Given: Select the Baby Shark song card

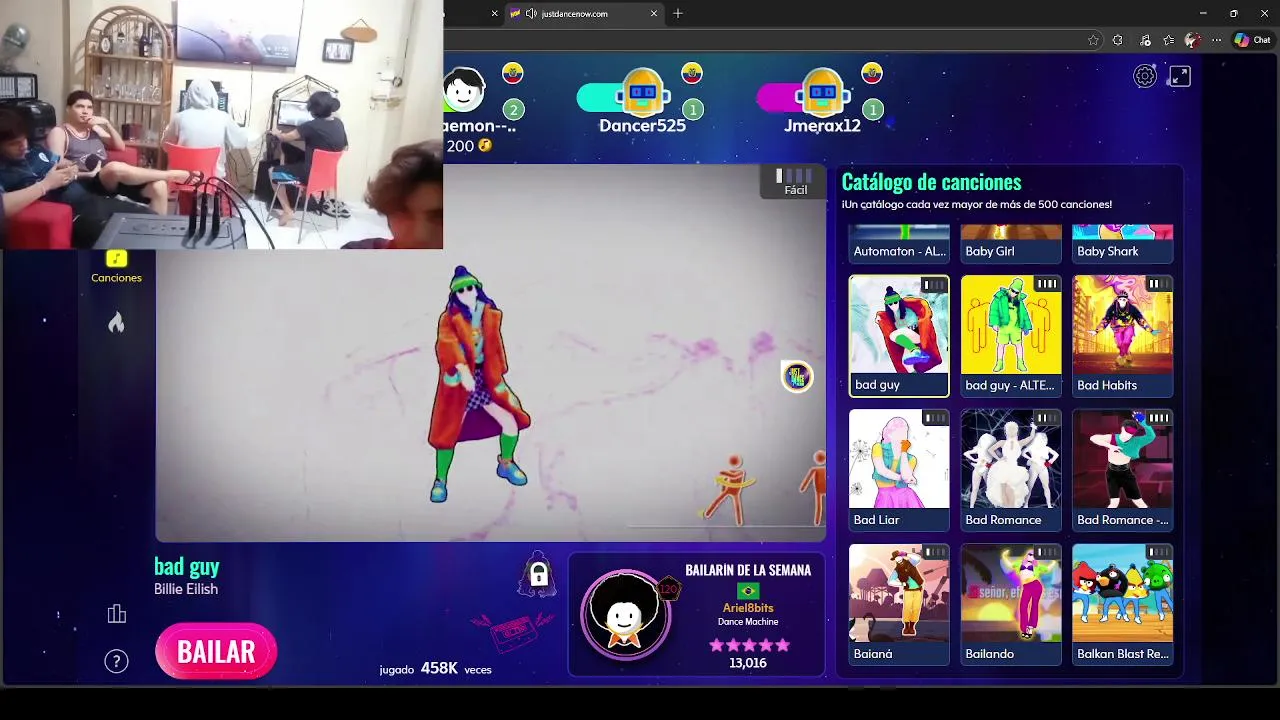Looking at the screenshot, I should (x=1122, y=244).
